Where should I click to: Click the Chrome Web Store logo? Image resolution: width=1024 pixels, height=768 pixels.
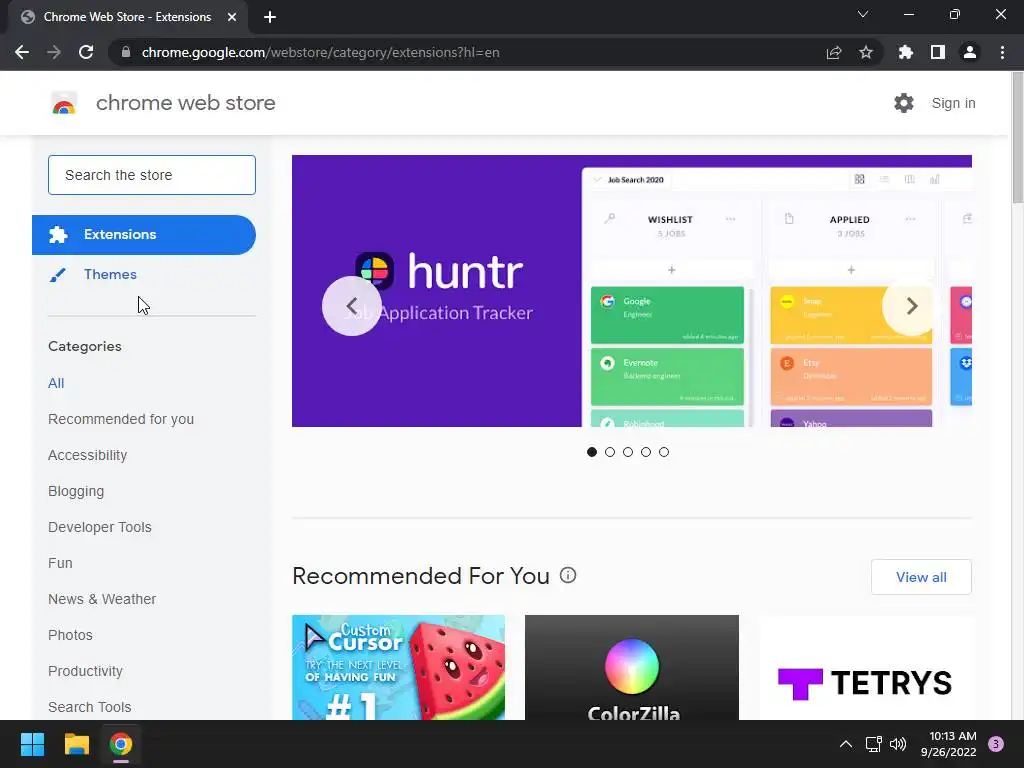[x=64, y=103]
